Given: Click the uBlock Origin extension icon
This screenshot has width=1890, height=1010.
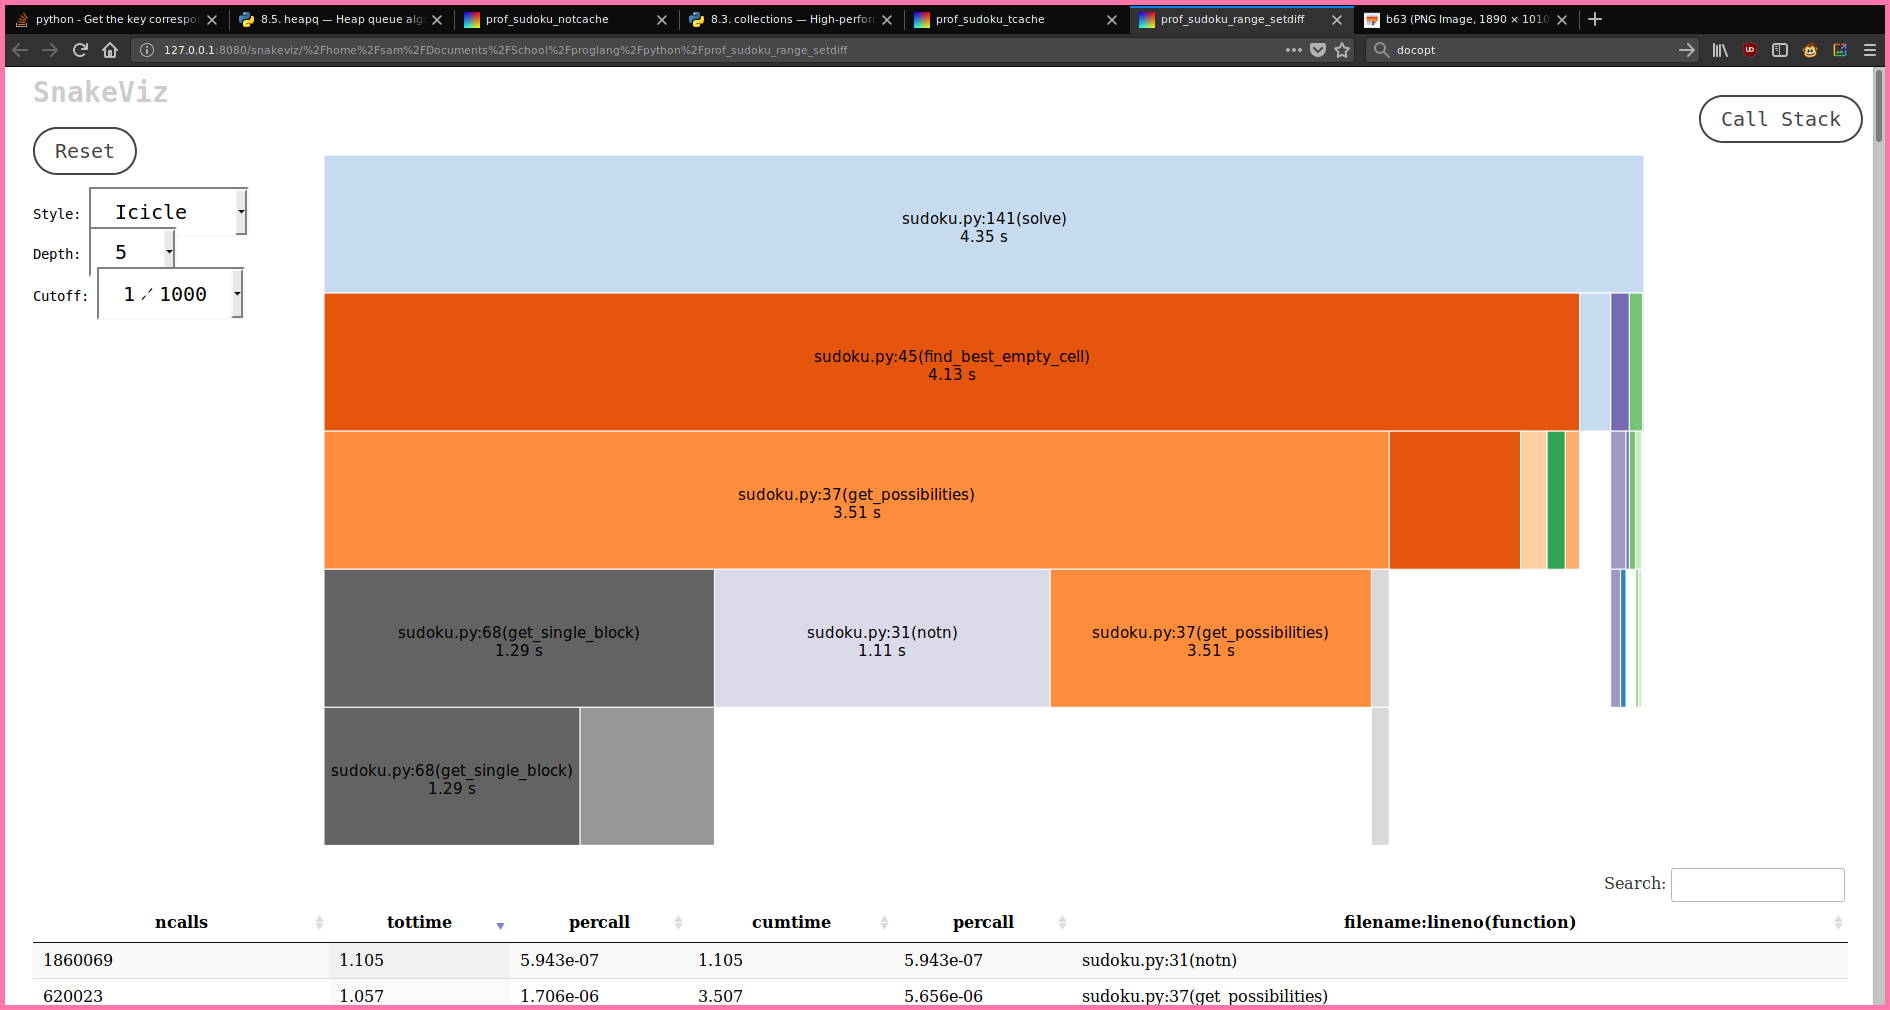Looking at the screenshot, I should pyautogui.click(x=1750, y=50).
